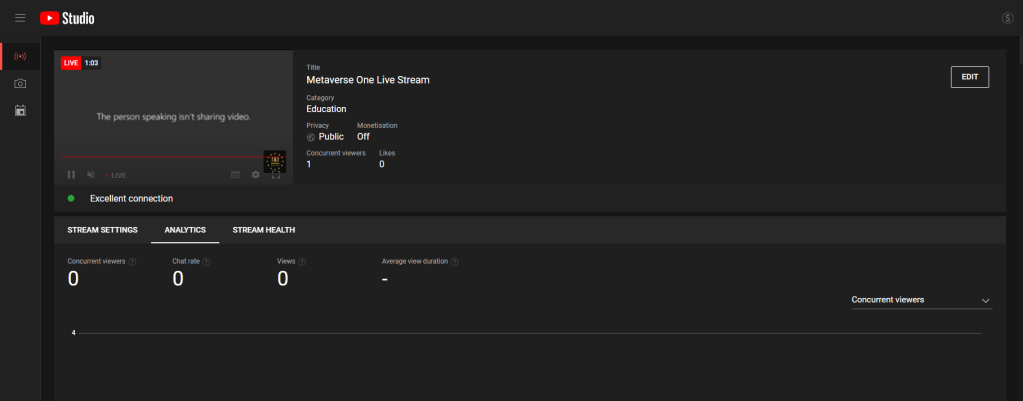Click the Edit button for stream details

click(969, 77)
